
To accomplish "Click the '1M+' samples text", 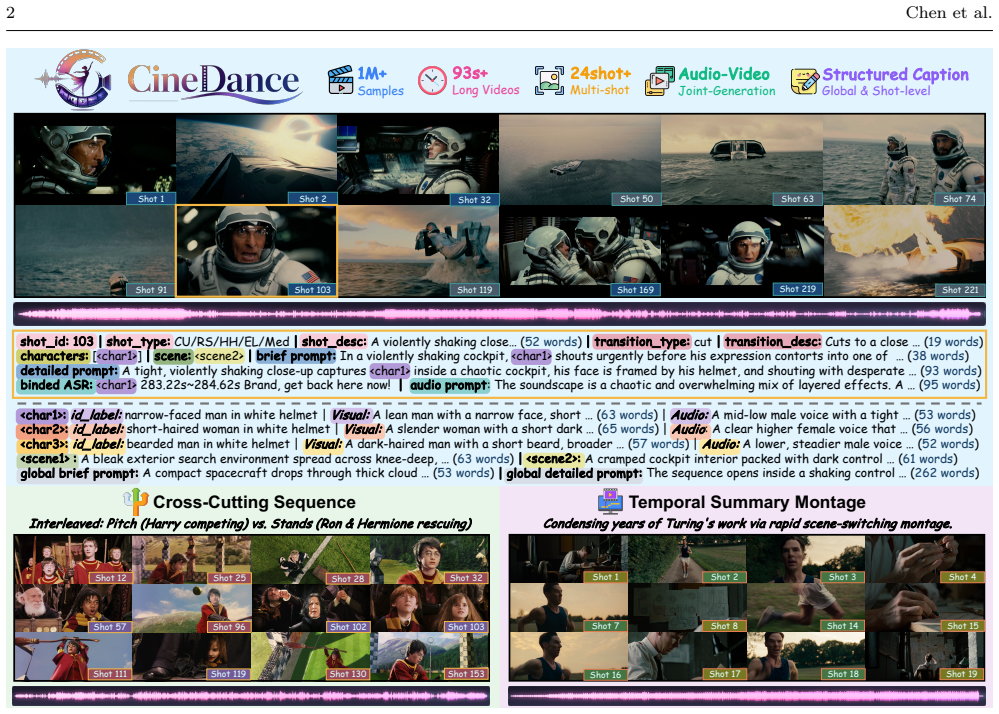I will pos(372,74).
